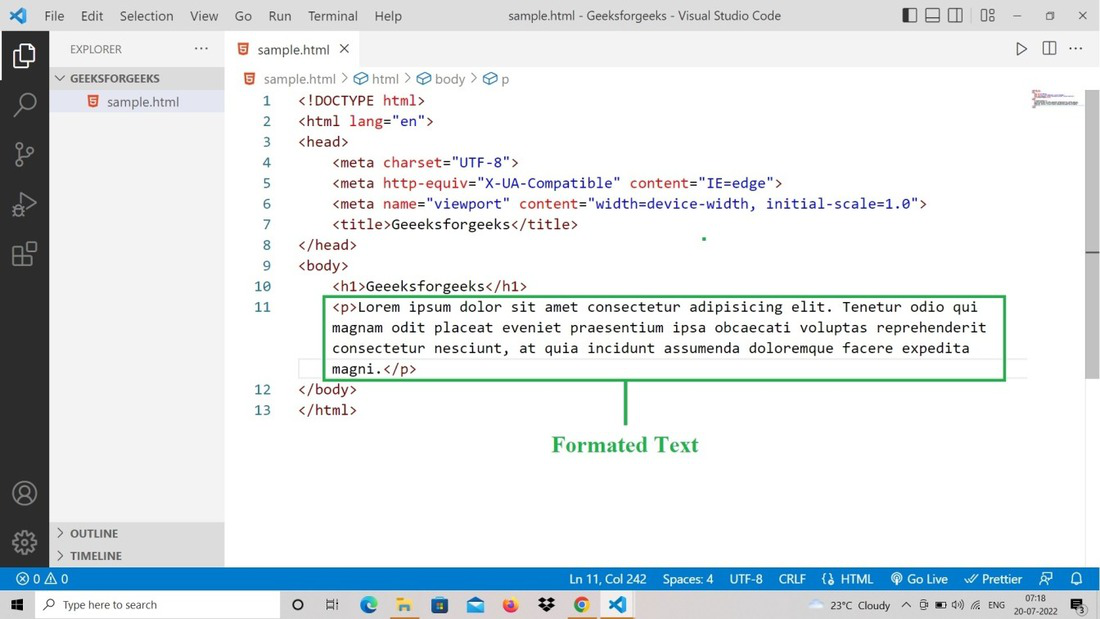The height and width of the screenshot is (619, 1100).
Task: Open the File menu
Action: tap(54, 15)
